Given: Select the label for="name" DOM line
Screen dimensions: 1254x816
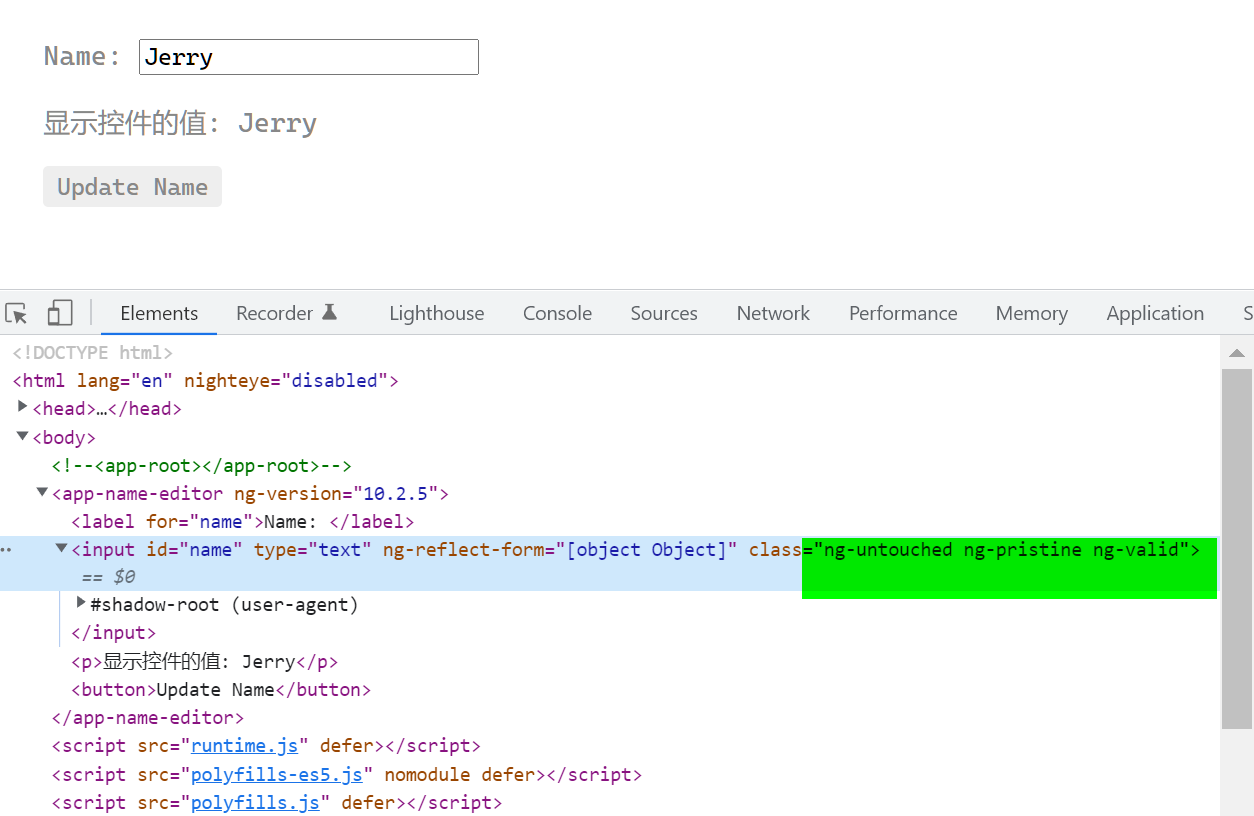Looking at the screenshot, I should coord(242,522).
